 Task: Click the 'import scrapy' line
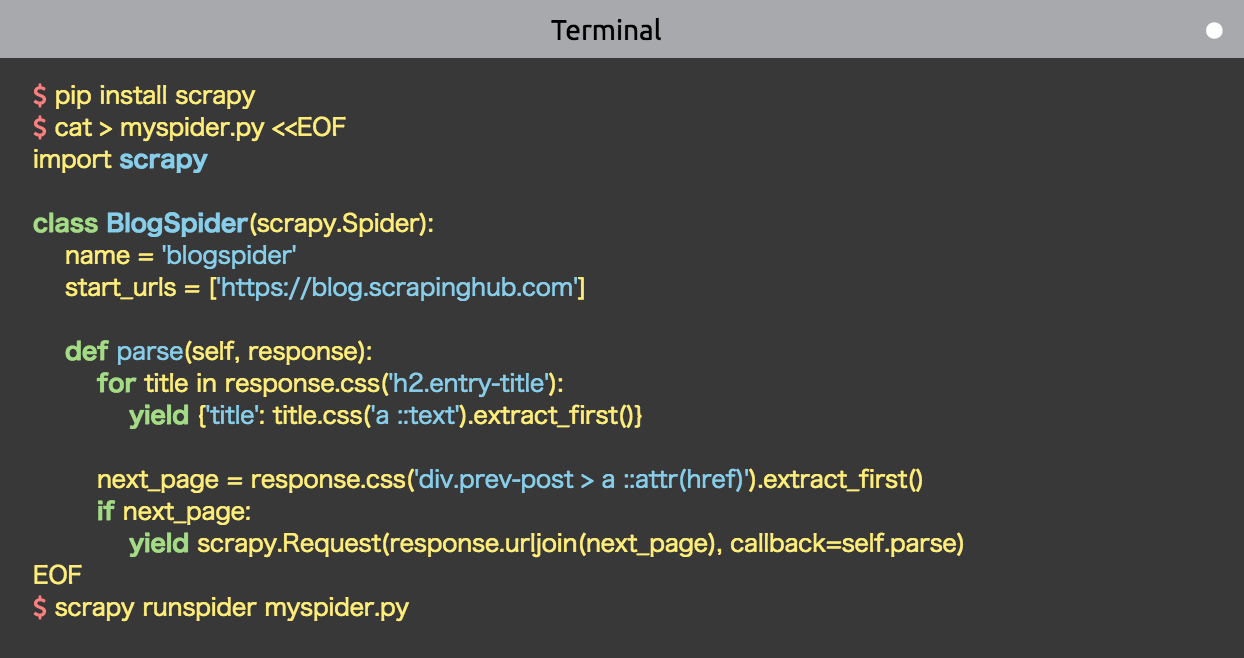(120, 160)
